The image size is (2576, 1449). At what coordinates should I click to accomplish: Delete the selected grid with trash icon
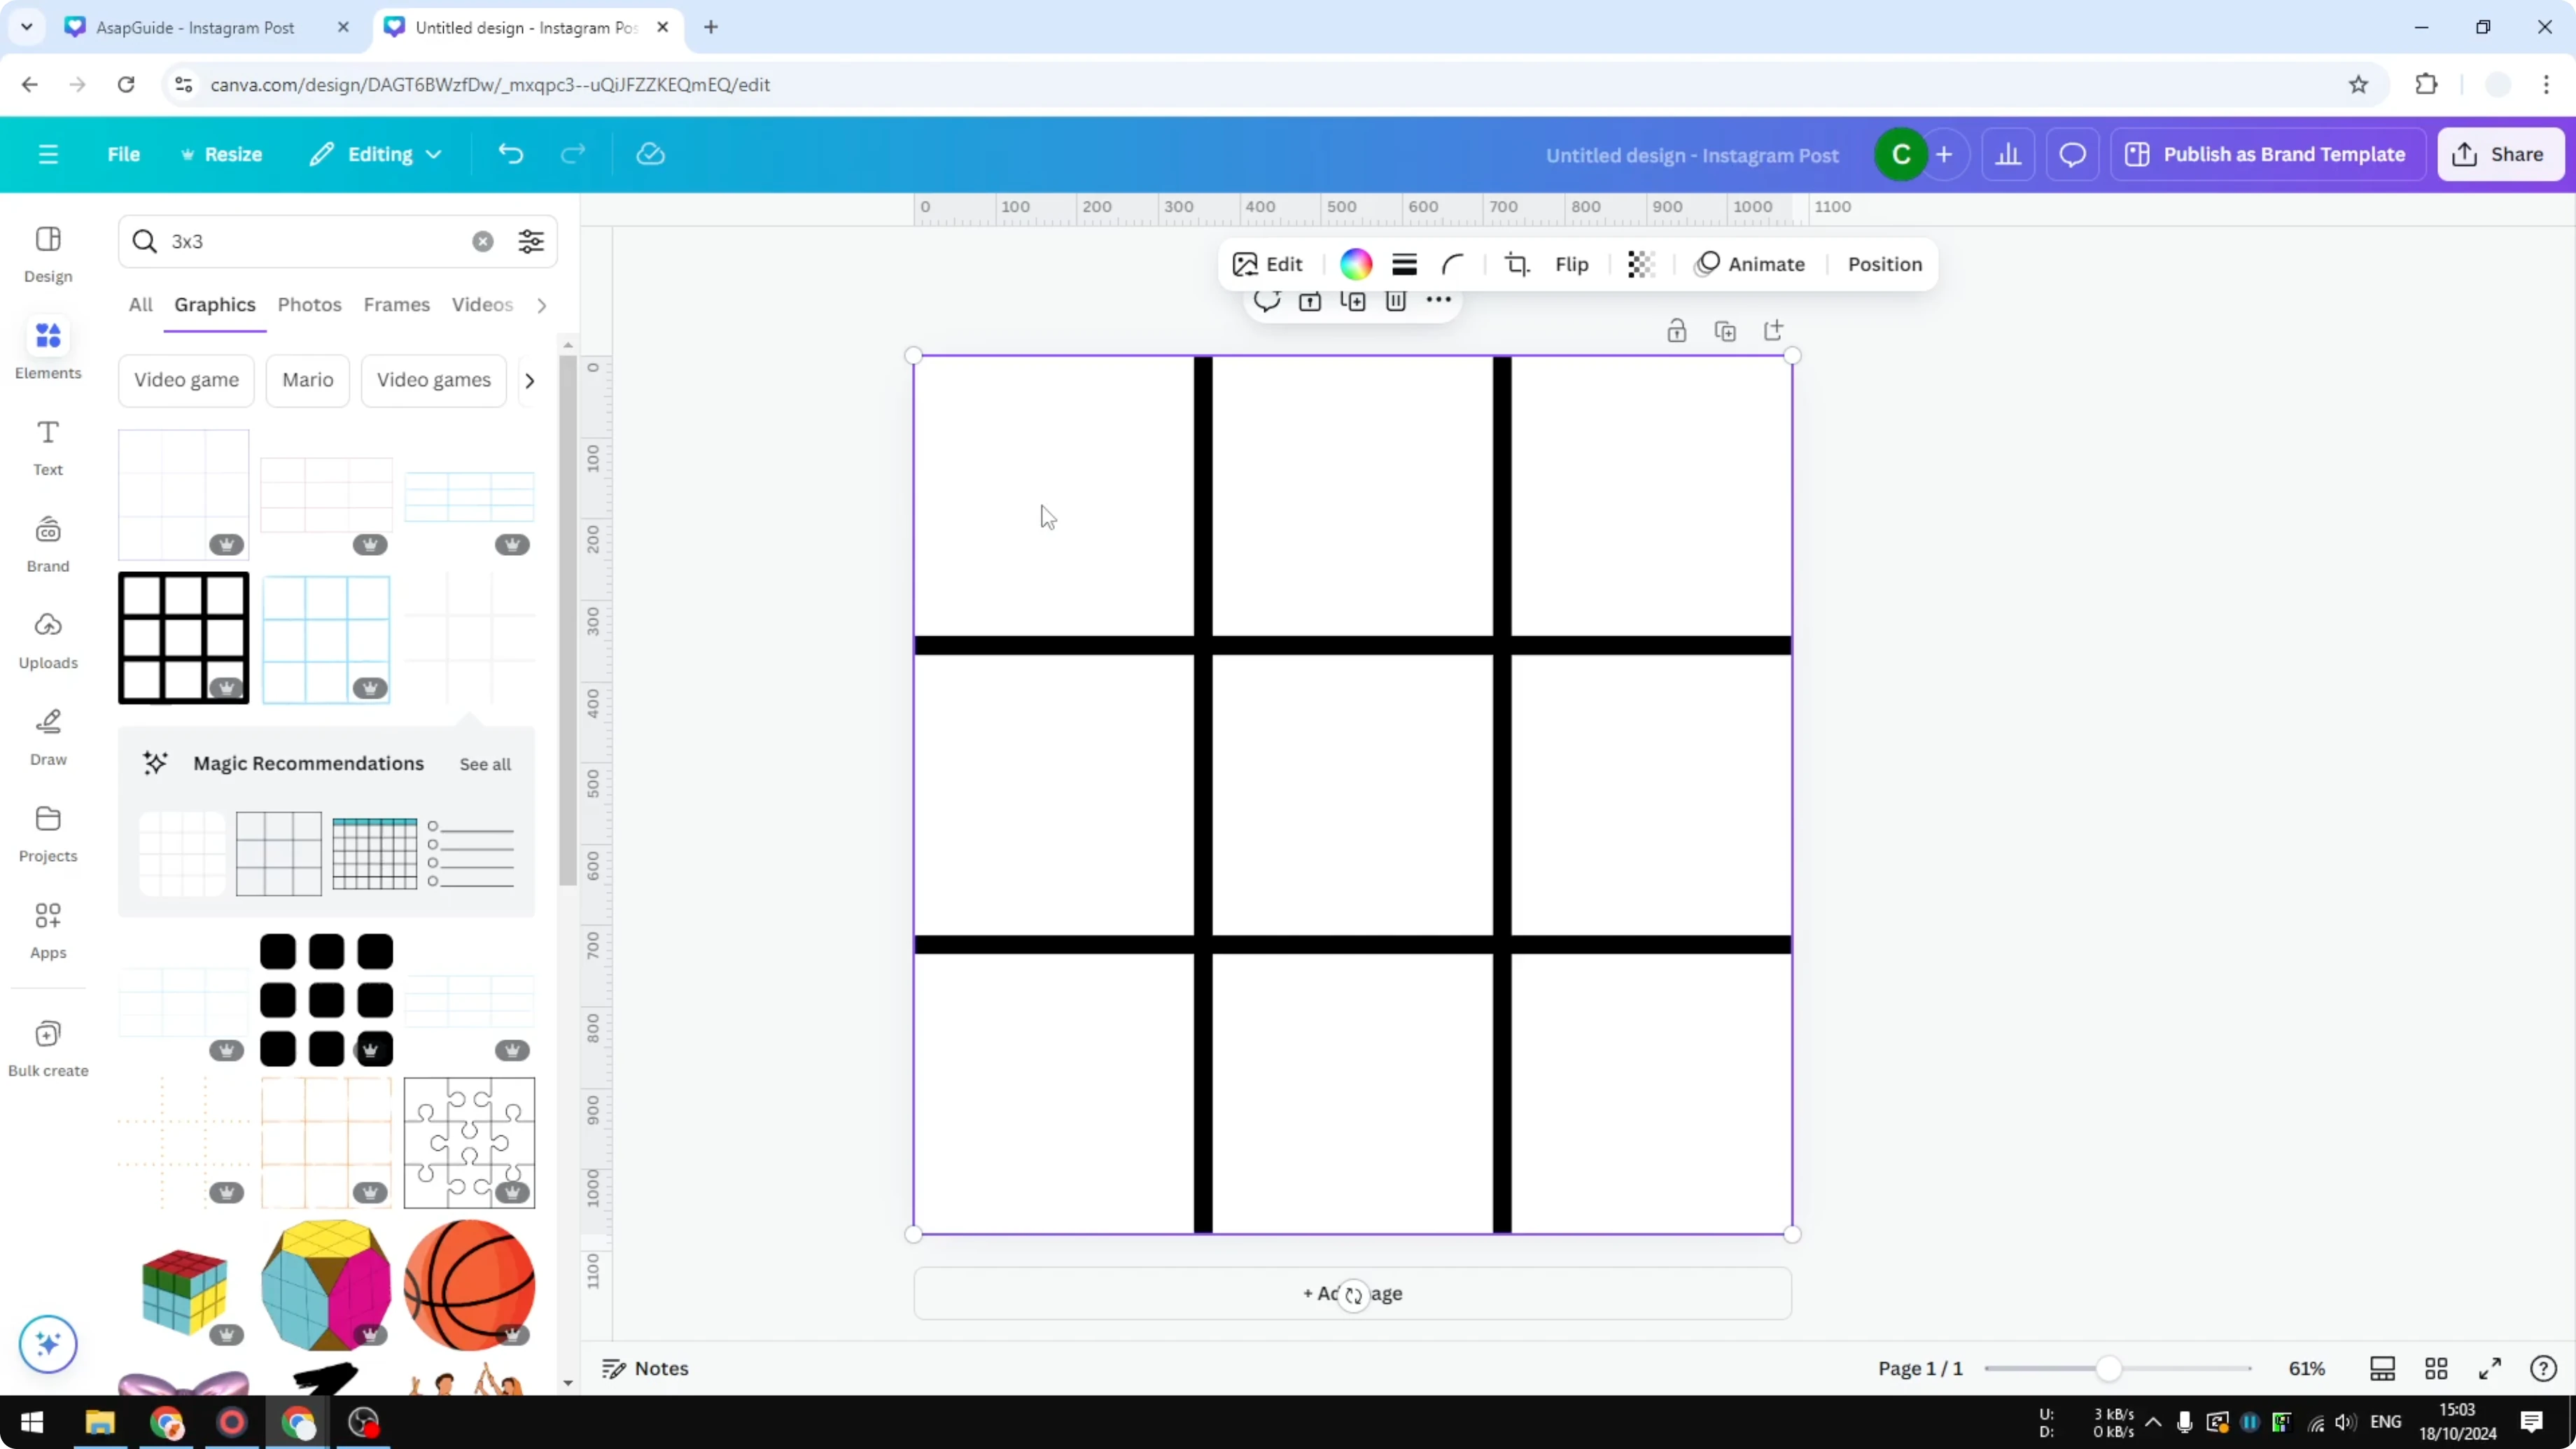(x=1396, y=301)
